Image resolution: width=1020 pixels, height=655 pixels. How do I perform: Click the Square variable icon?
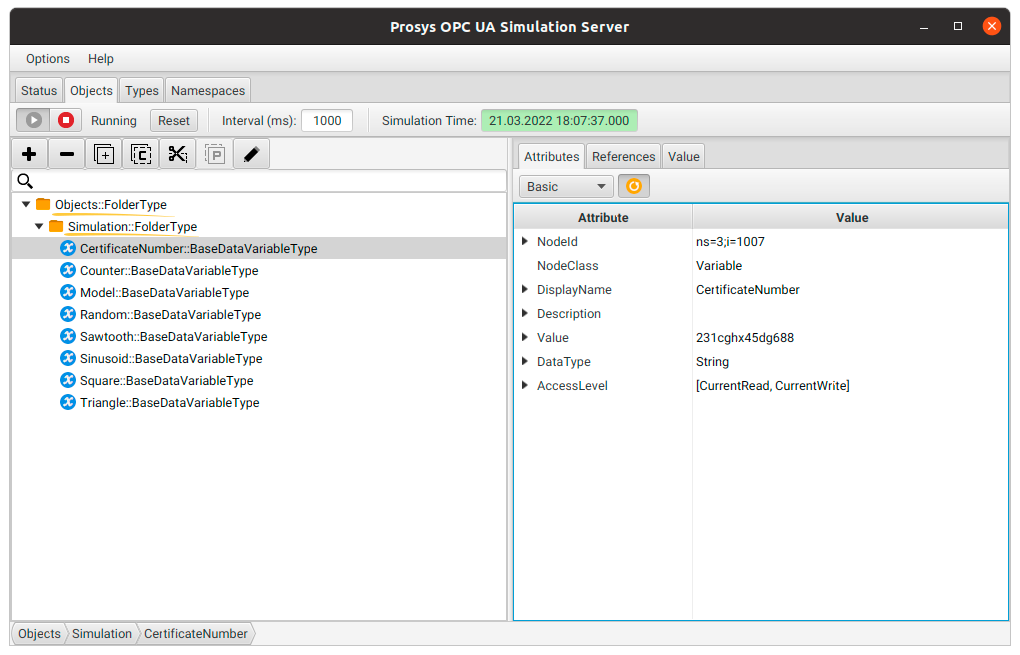click(68, 381)
